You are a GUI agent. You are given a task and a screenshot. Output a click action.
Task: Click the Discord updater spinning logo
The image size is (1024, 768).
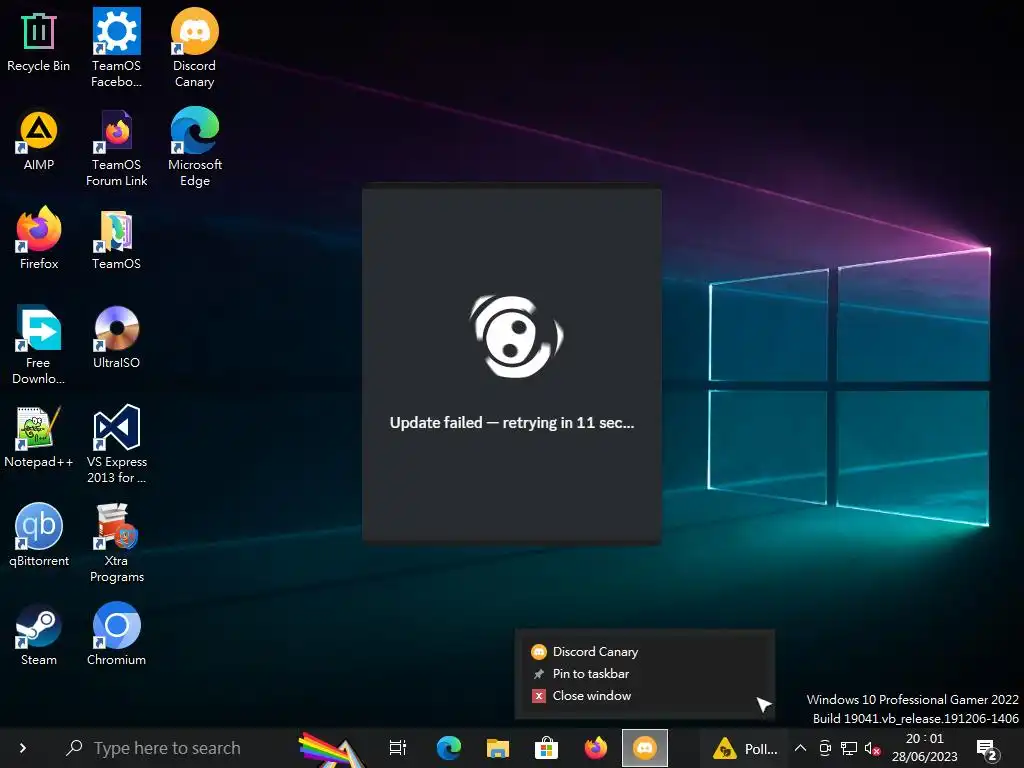coord(516,336)
